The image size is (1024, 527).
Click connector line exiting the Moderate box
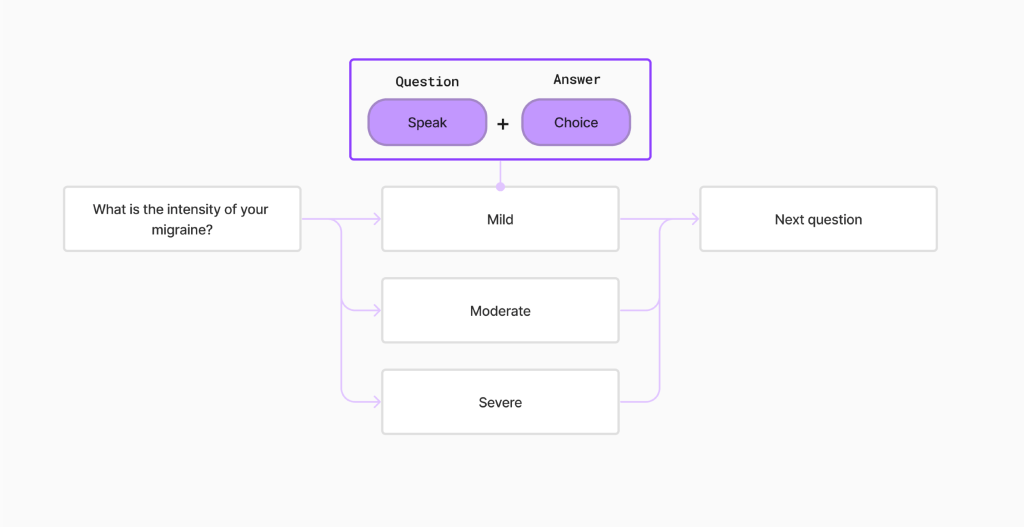pyautogui.click(x=638, y=311)
